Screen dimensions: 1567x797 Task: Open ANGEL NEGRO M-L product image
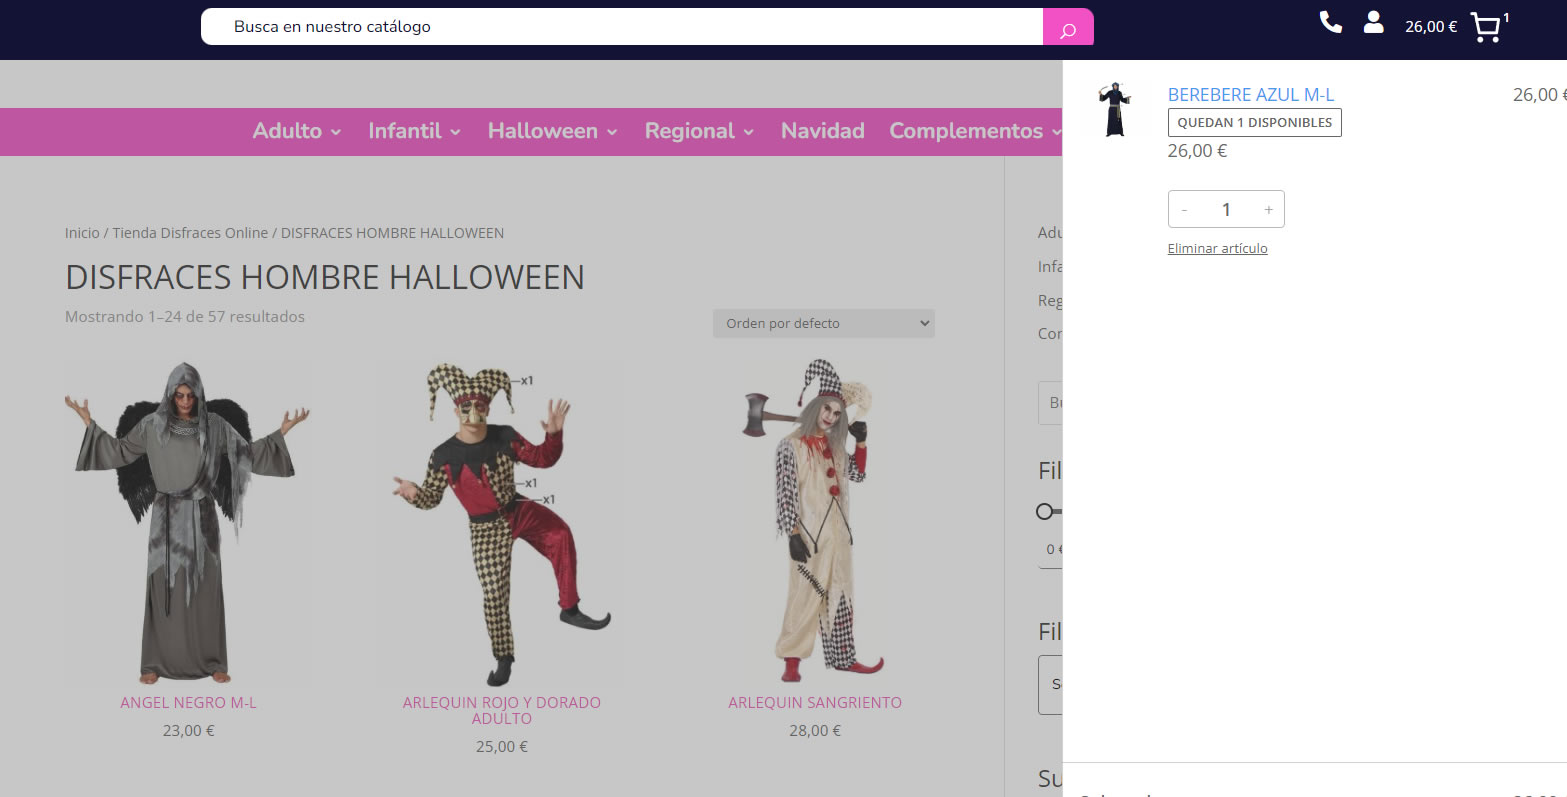tap(188, 522)
